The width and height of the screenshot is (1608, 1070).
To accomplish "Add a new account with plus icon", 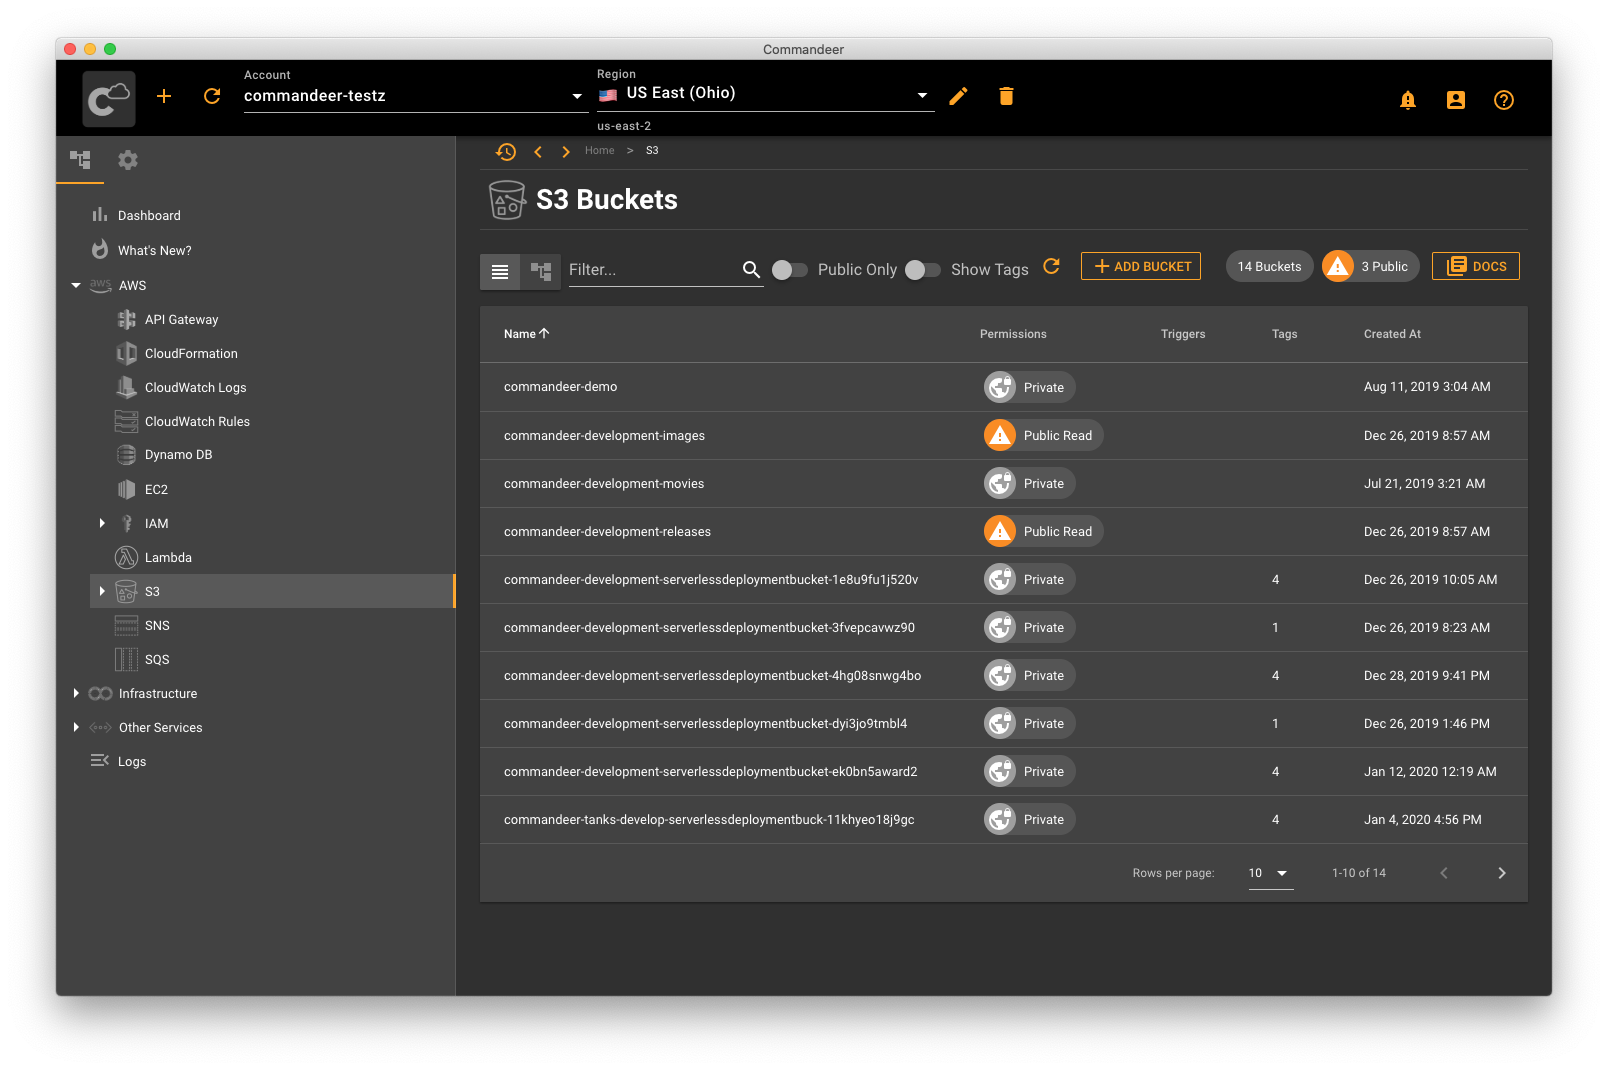I will [x=164, y=96].
